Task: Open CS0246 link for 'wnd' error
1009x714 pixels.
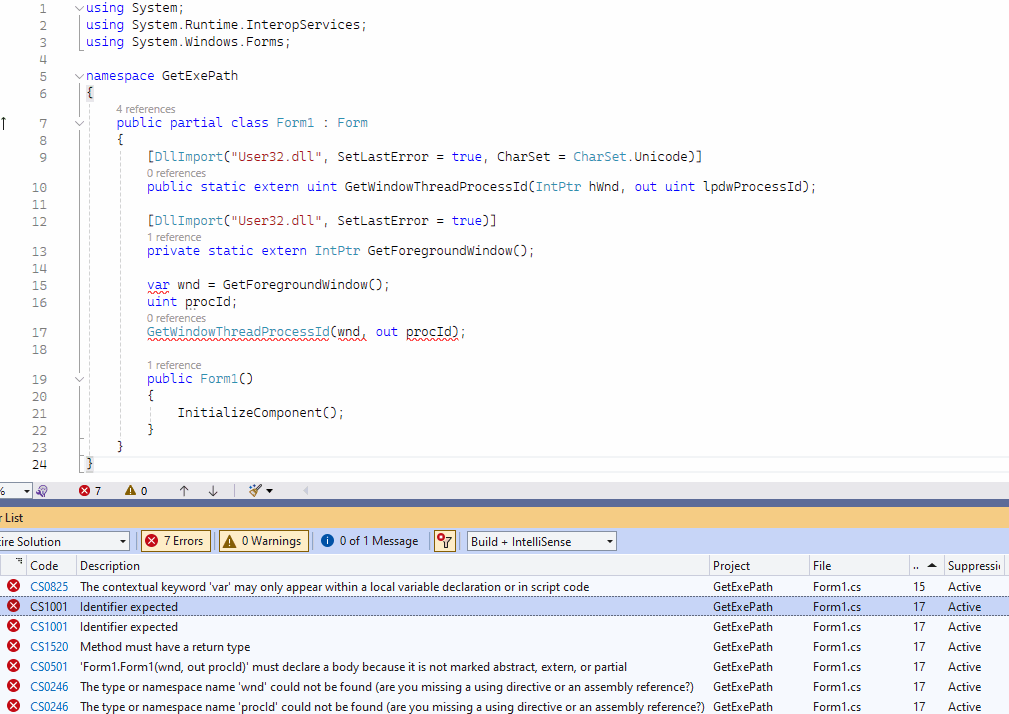Action: point(49,686)
